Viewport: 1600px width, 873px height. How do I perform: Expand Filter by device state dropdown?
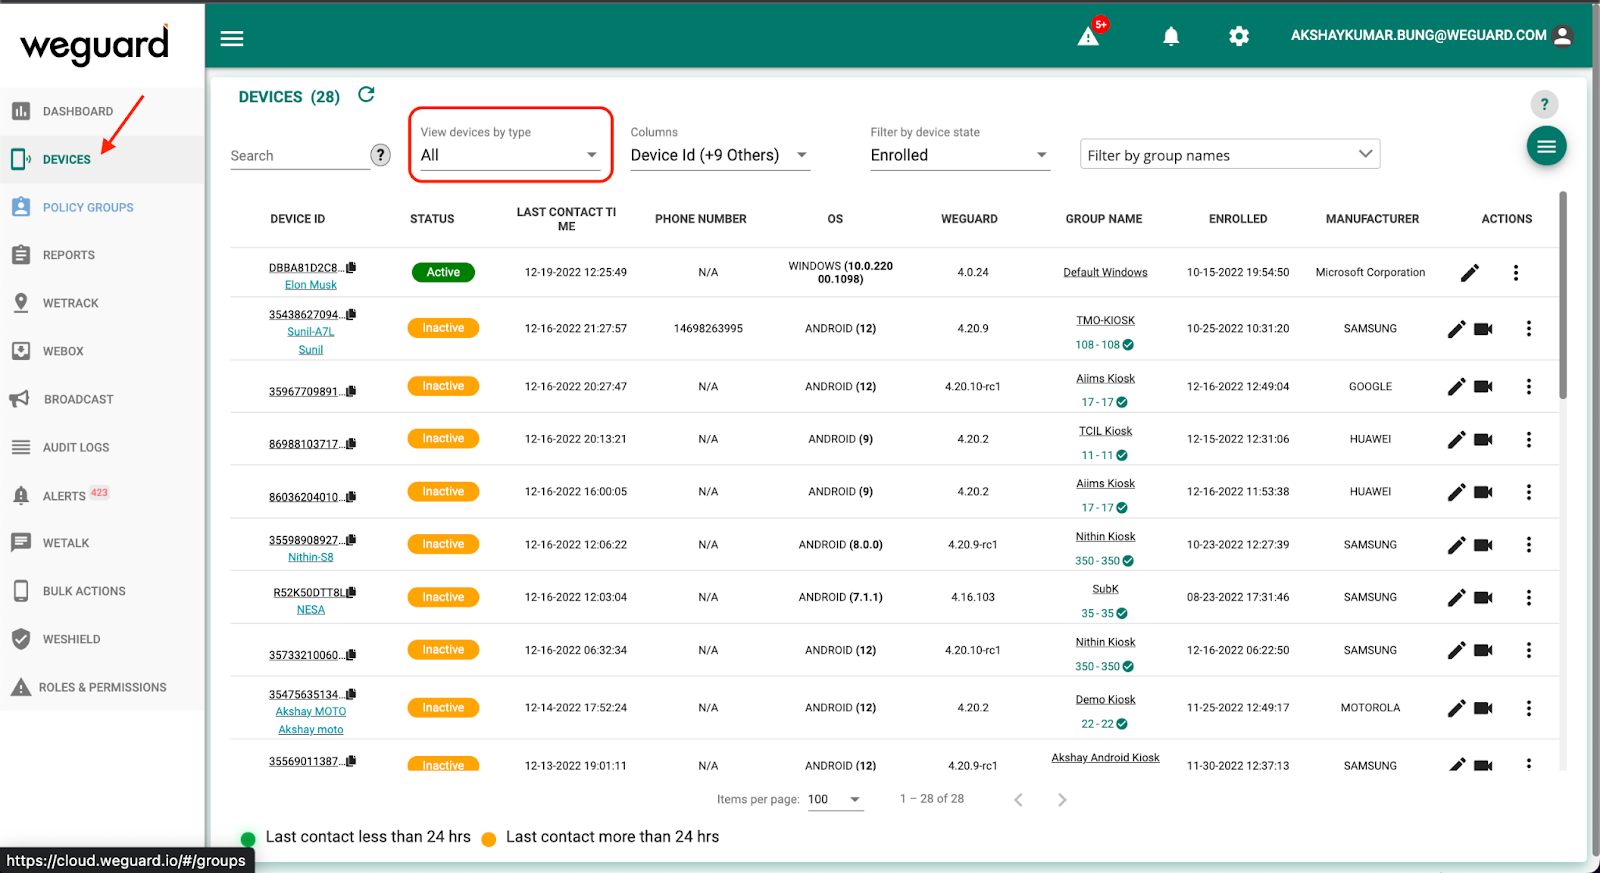coord(959,155)
